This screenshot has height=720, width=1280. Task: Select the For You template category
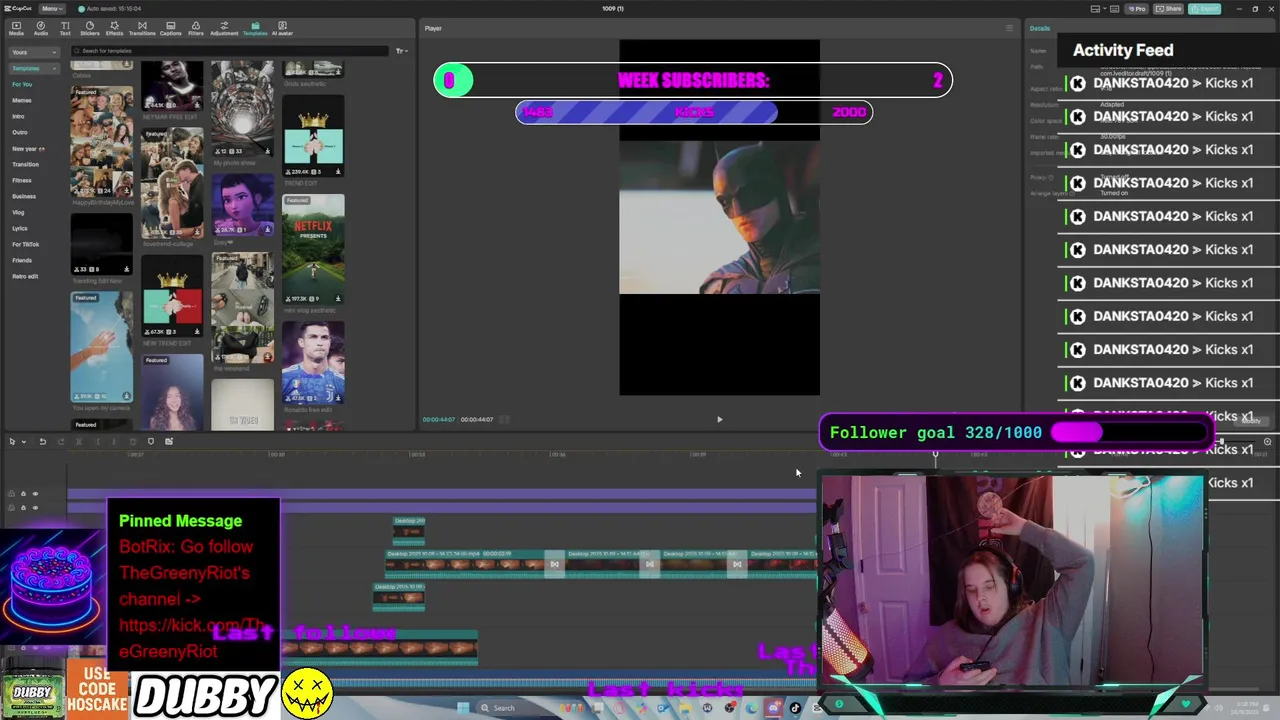point(22,84)
